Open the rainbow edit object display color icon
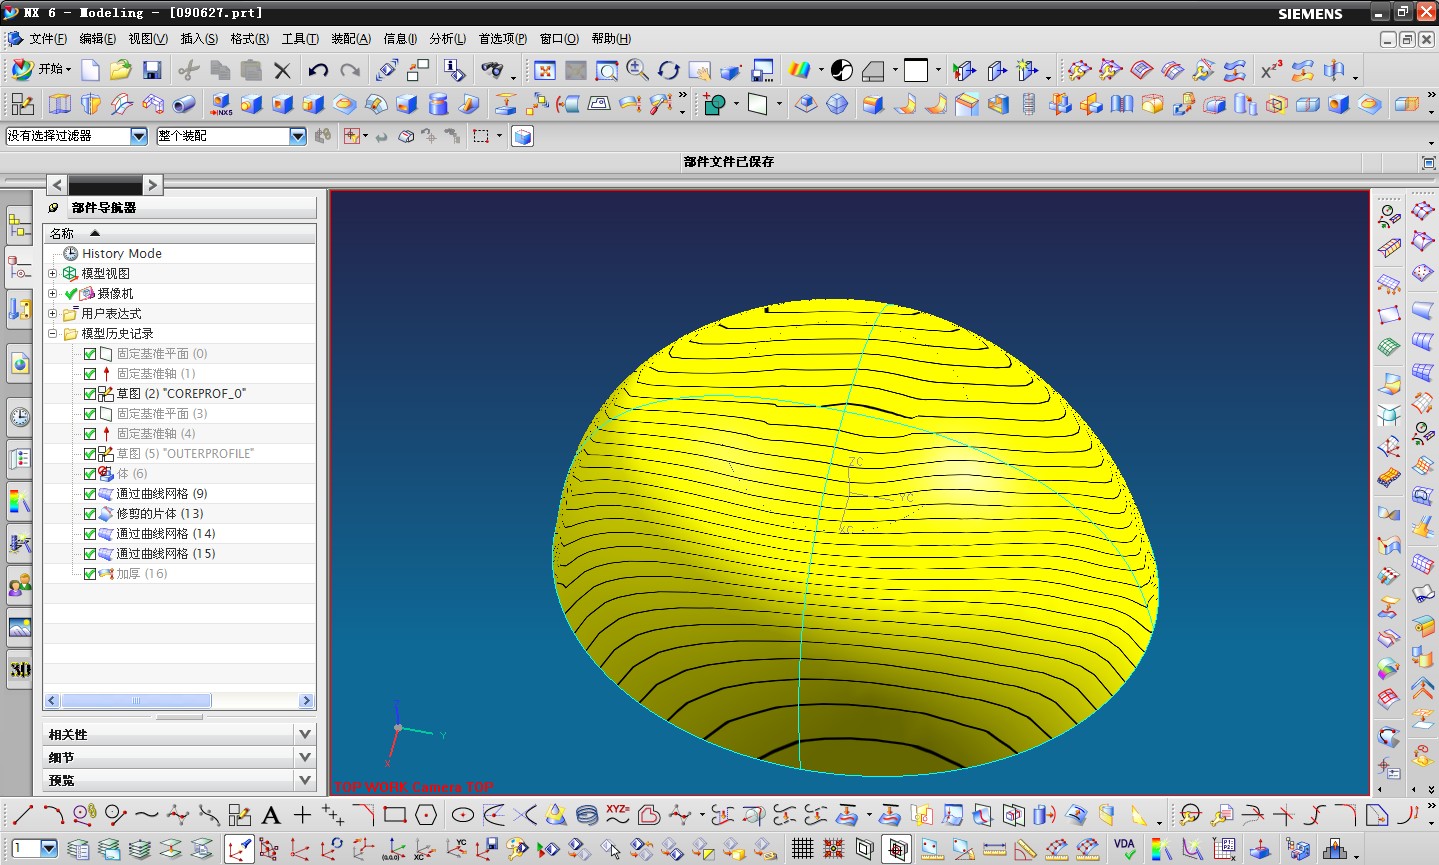 [799, 70]
